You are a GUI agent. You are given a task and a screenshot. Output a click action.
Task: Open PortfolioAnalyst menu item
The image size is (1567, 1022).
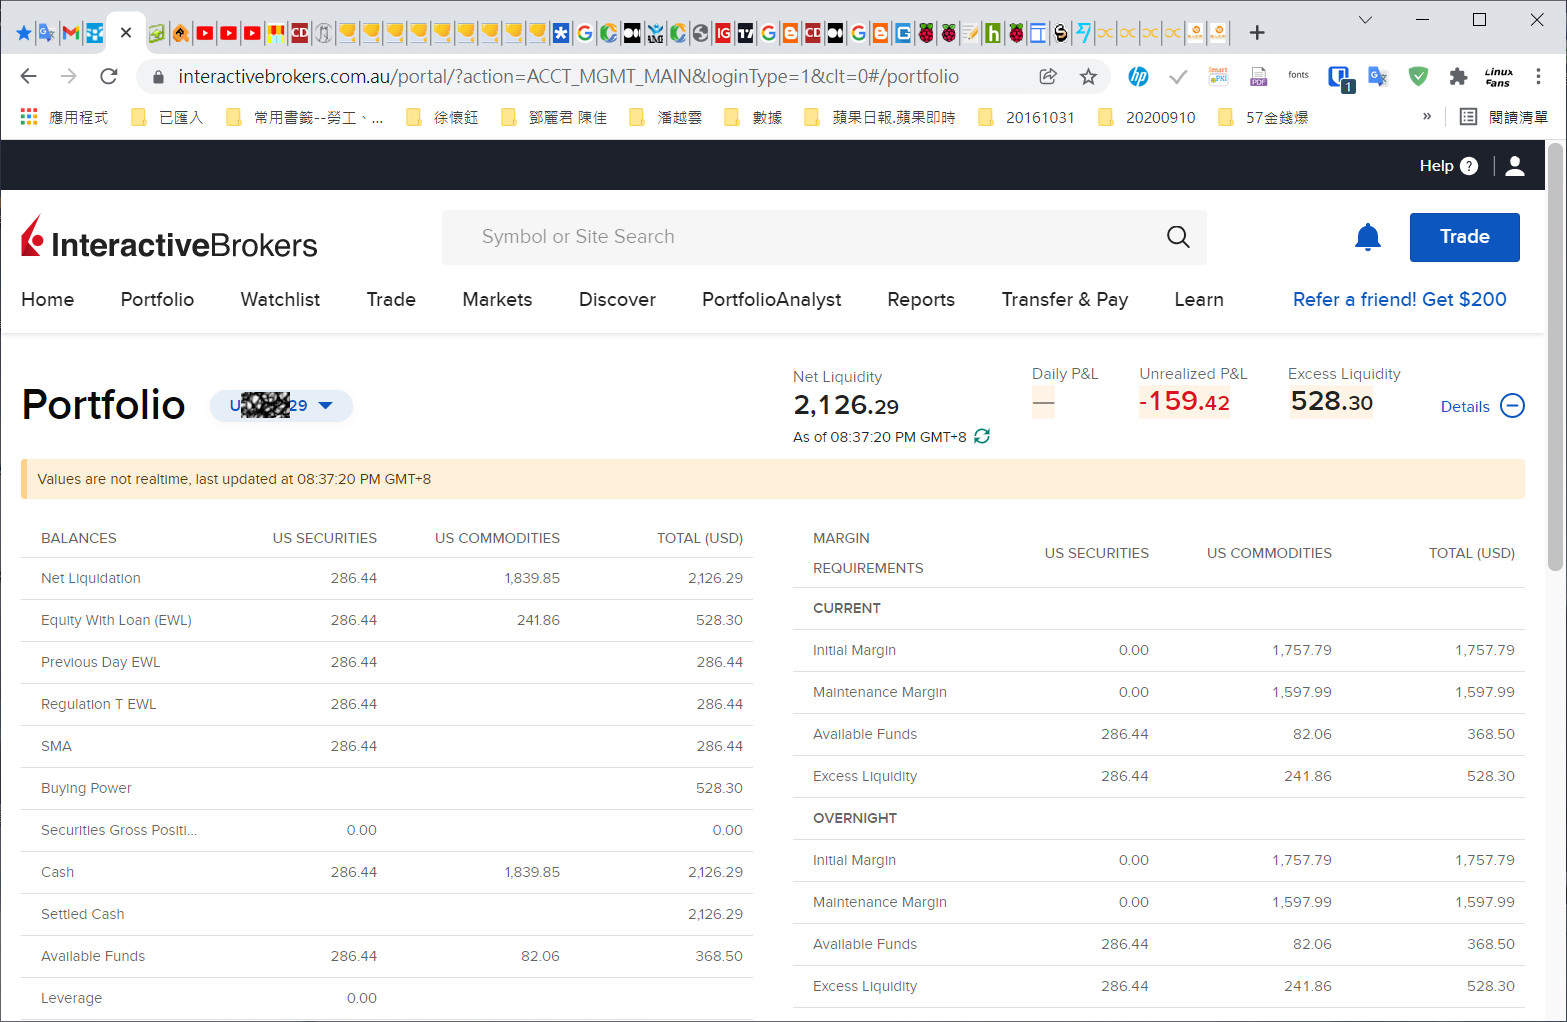coord(771,300)
